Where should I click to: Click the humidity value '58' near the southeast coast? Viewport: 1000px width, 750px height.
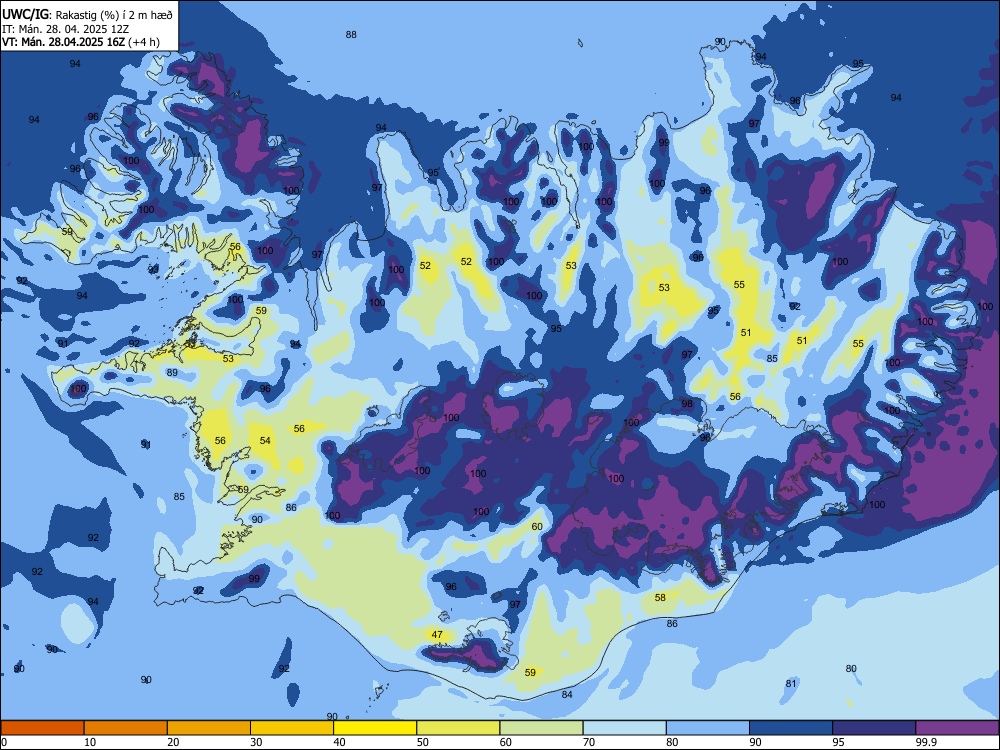click(x=660, y=598)
